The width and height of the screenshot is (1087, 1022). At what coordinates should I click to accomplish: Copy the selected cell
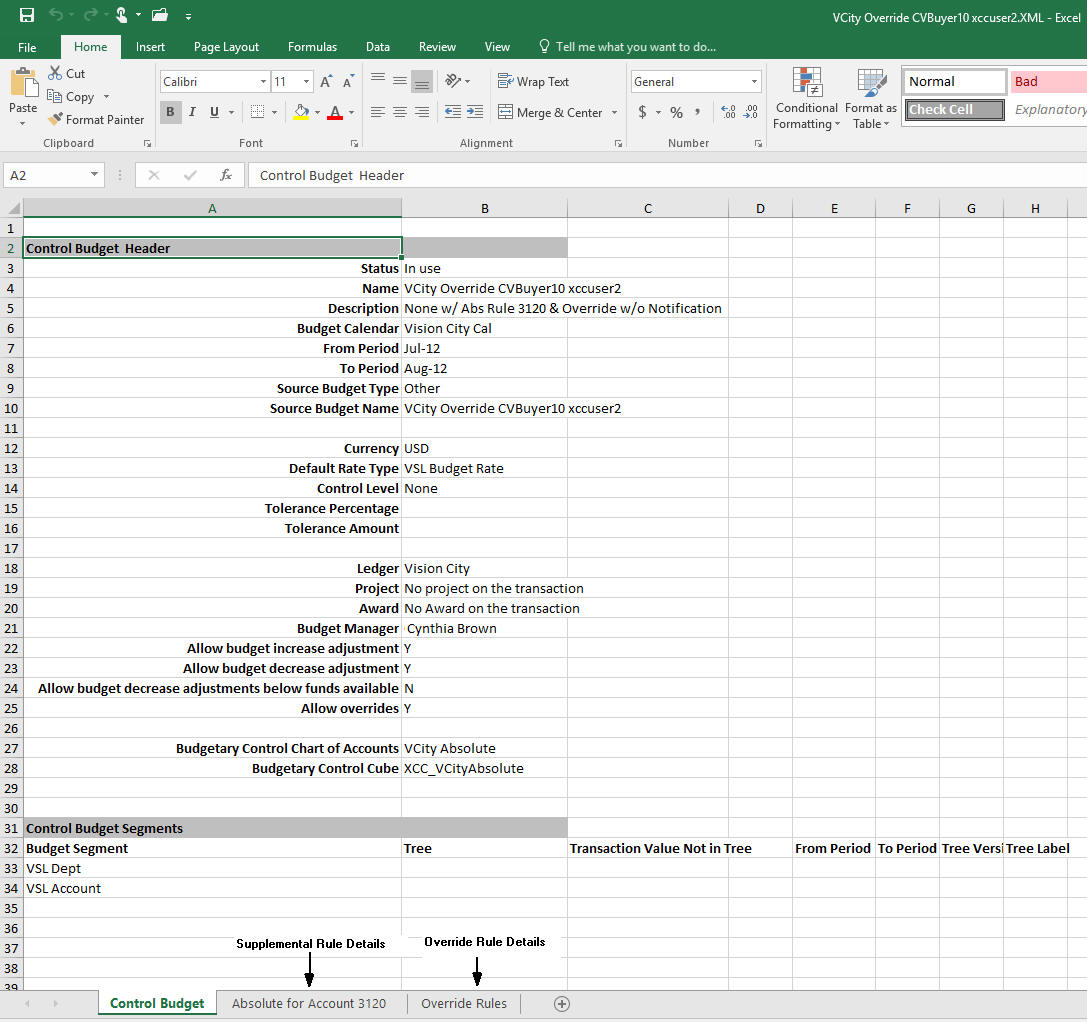[71, 96]
